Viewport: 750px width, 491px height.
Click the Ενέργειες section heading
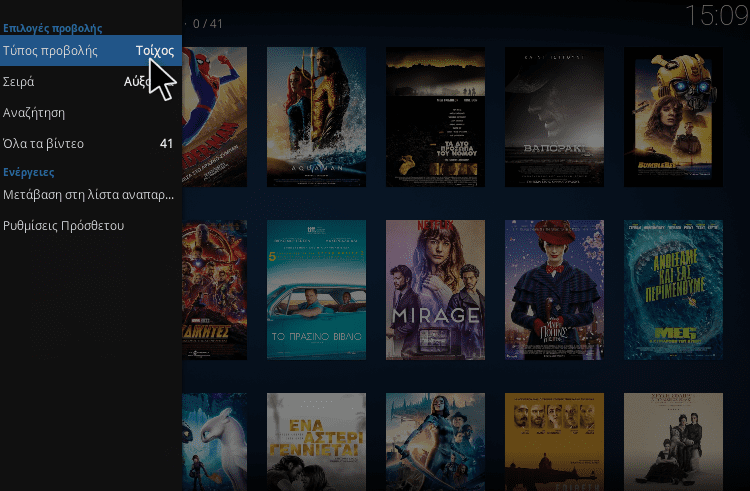click(x=29, y=172)
